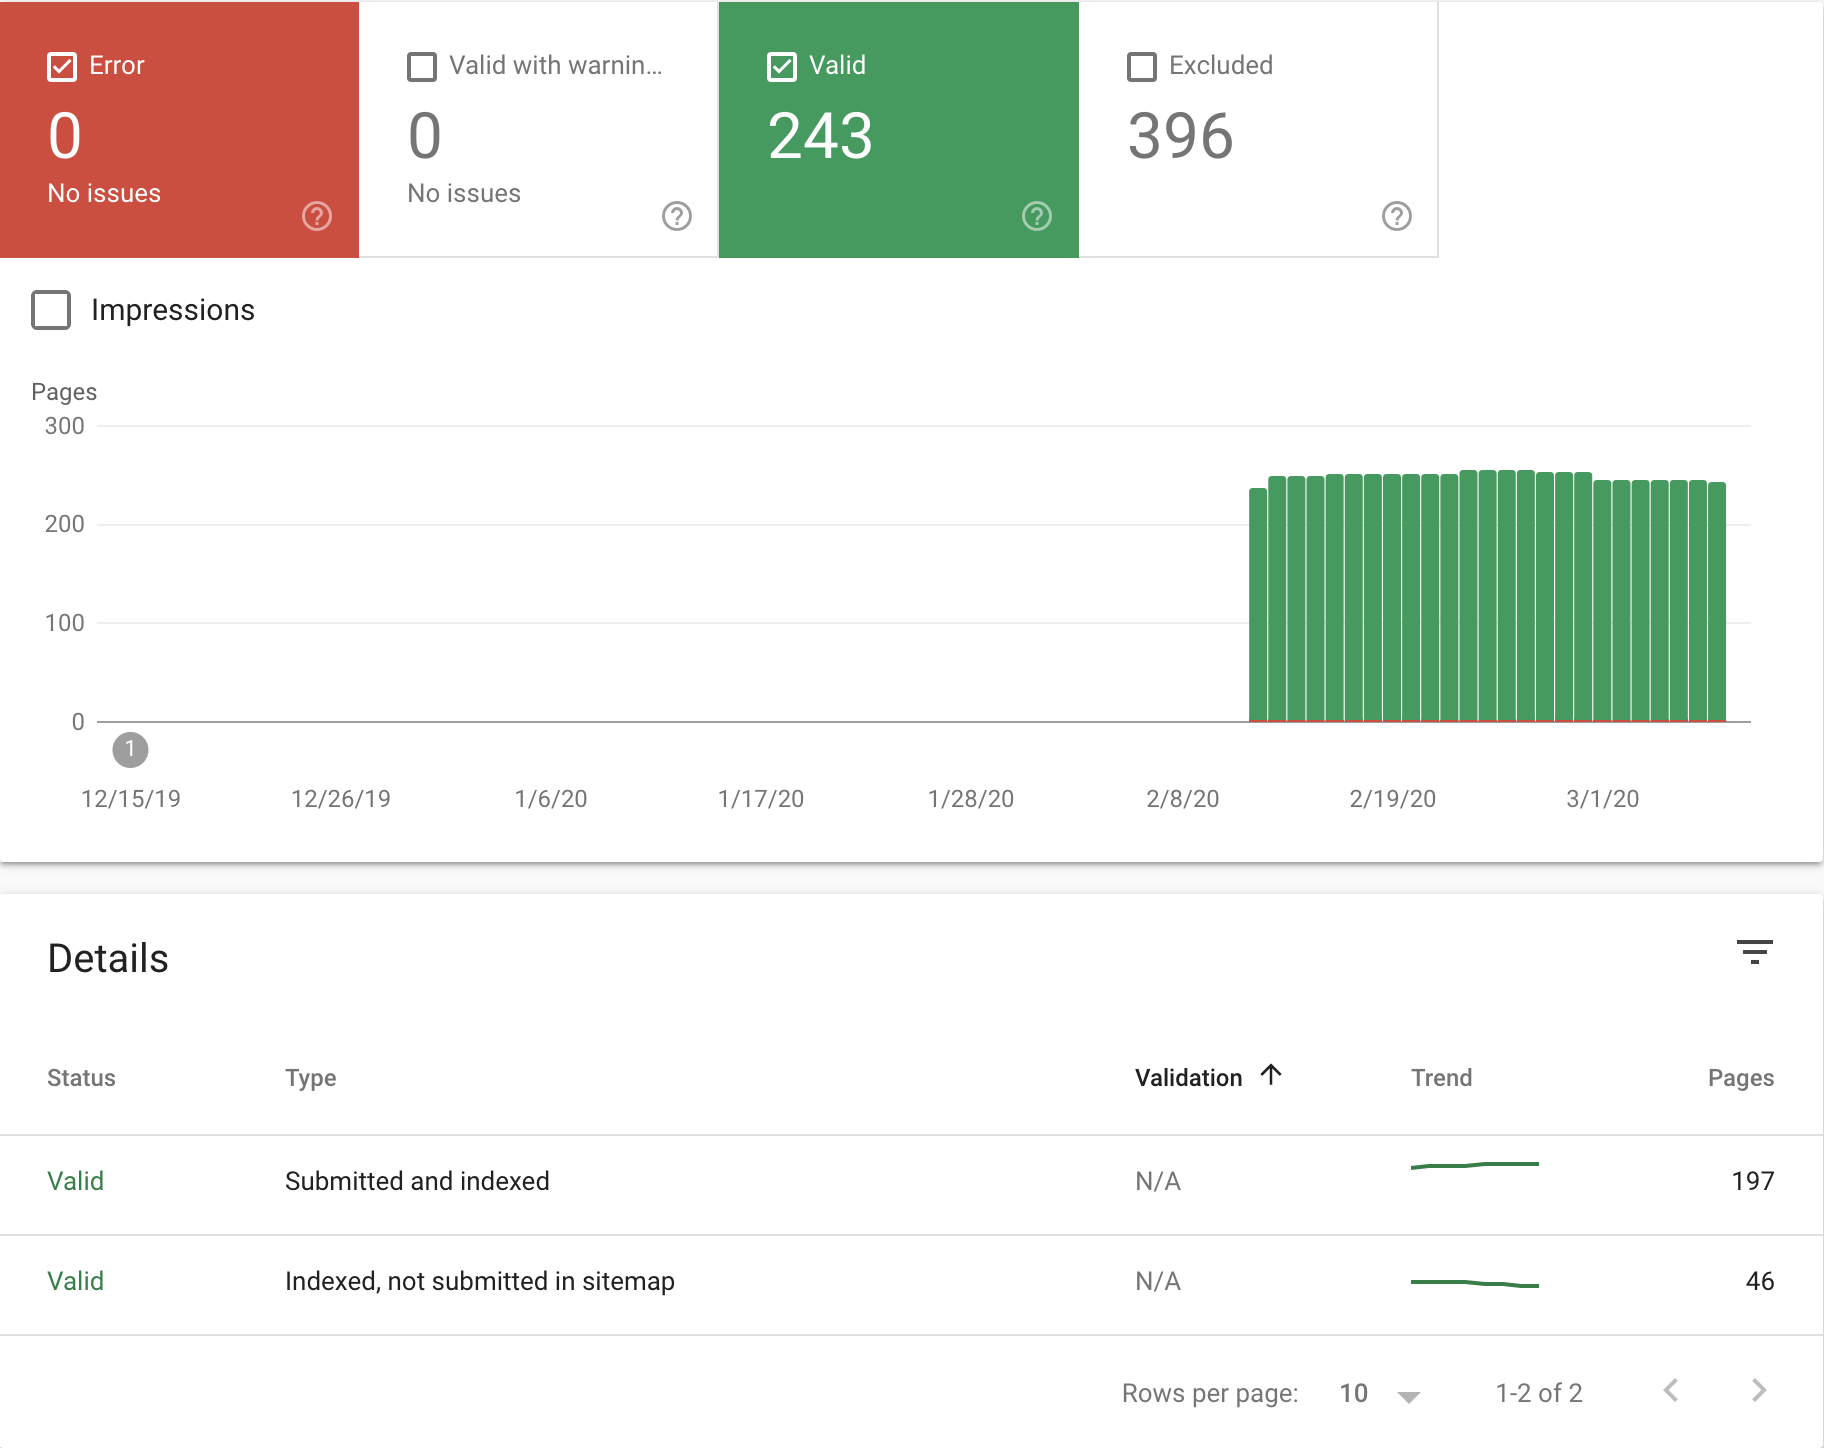This screenshot has width=1824, height=1448.
Task: Open the Details table filter icon
Action: tap(1754, 952)
